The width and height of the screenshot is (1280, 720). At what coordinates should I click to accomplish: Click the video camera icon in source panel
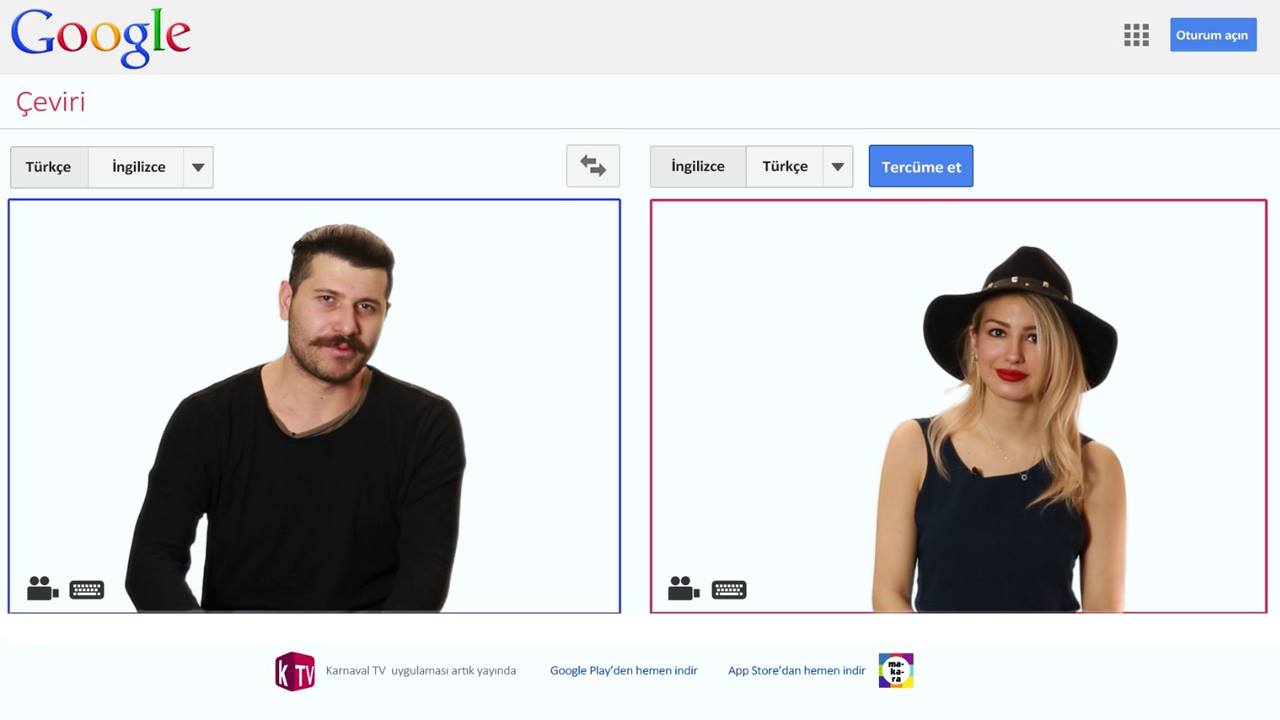click(43, 588)
